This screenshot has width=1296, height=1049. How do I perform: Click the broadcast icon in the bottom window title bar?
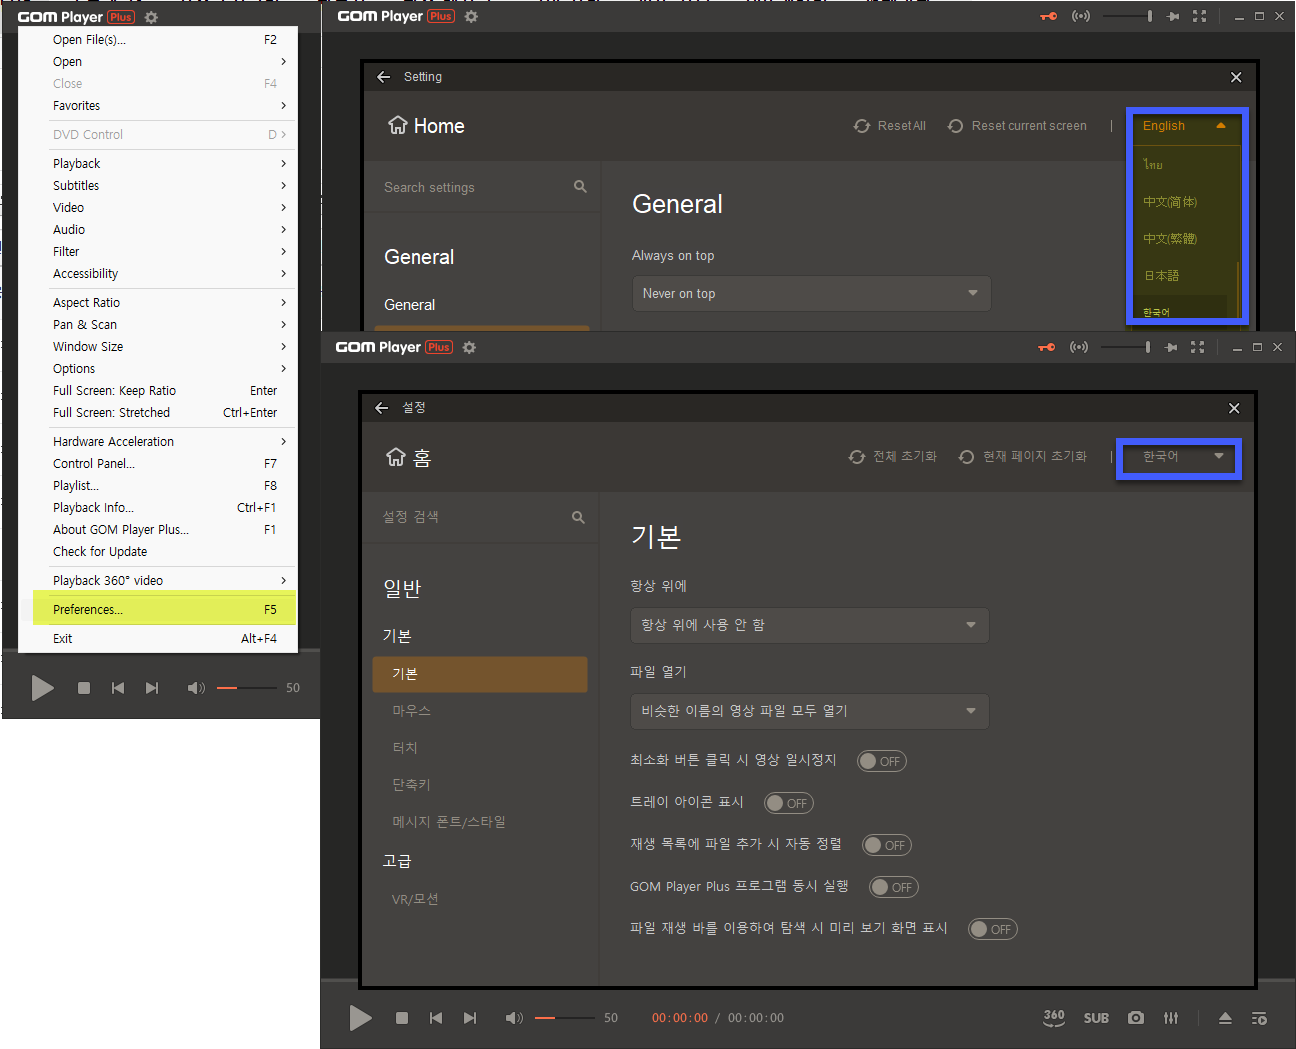coord(1079,347)
